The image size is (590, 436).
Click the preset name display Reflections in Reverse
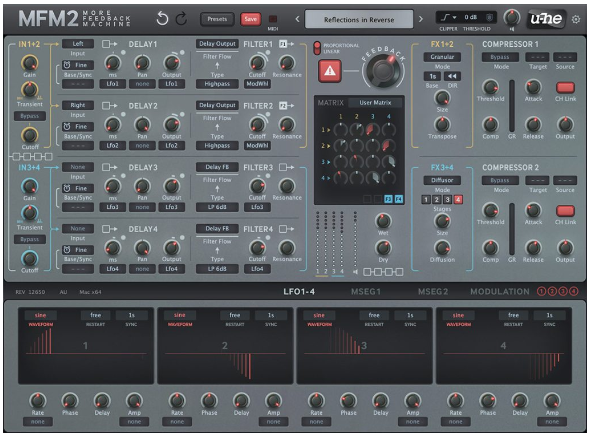tap(359, 19)
